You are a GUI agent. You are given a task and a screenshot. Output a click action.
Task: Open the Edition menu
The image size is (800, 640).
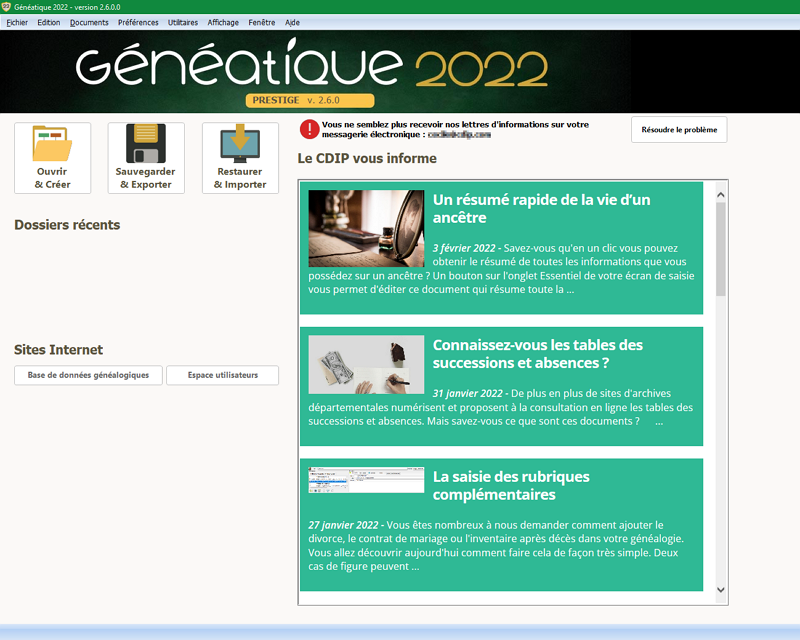pyautogui.click(x=48, y=22)
